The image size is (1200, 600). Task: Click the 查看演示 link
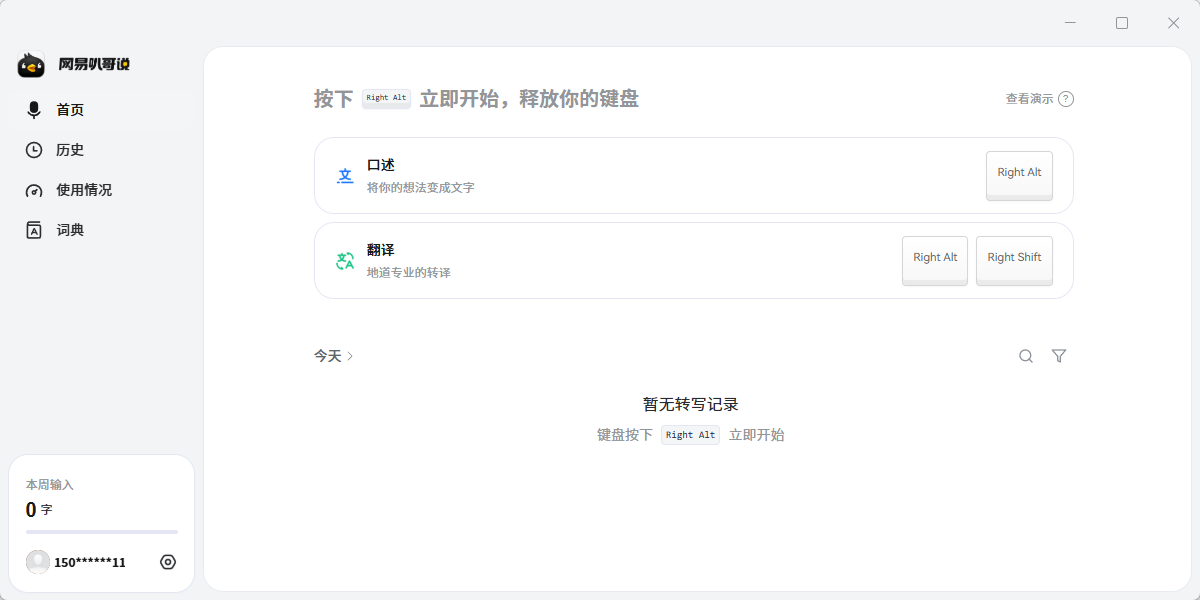click(x=1029, y=99)
